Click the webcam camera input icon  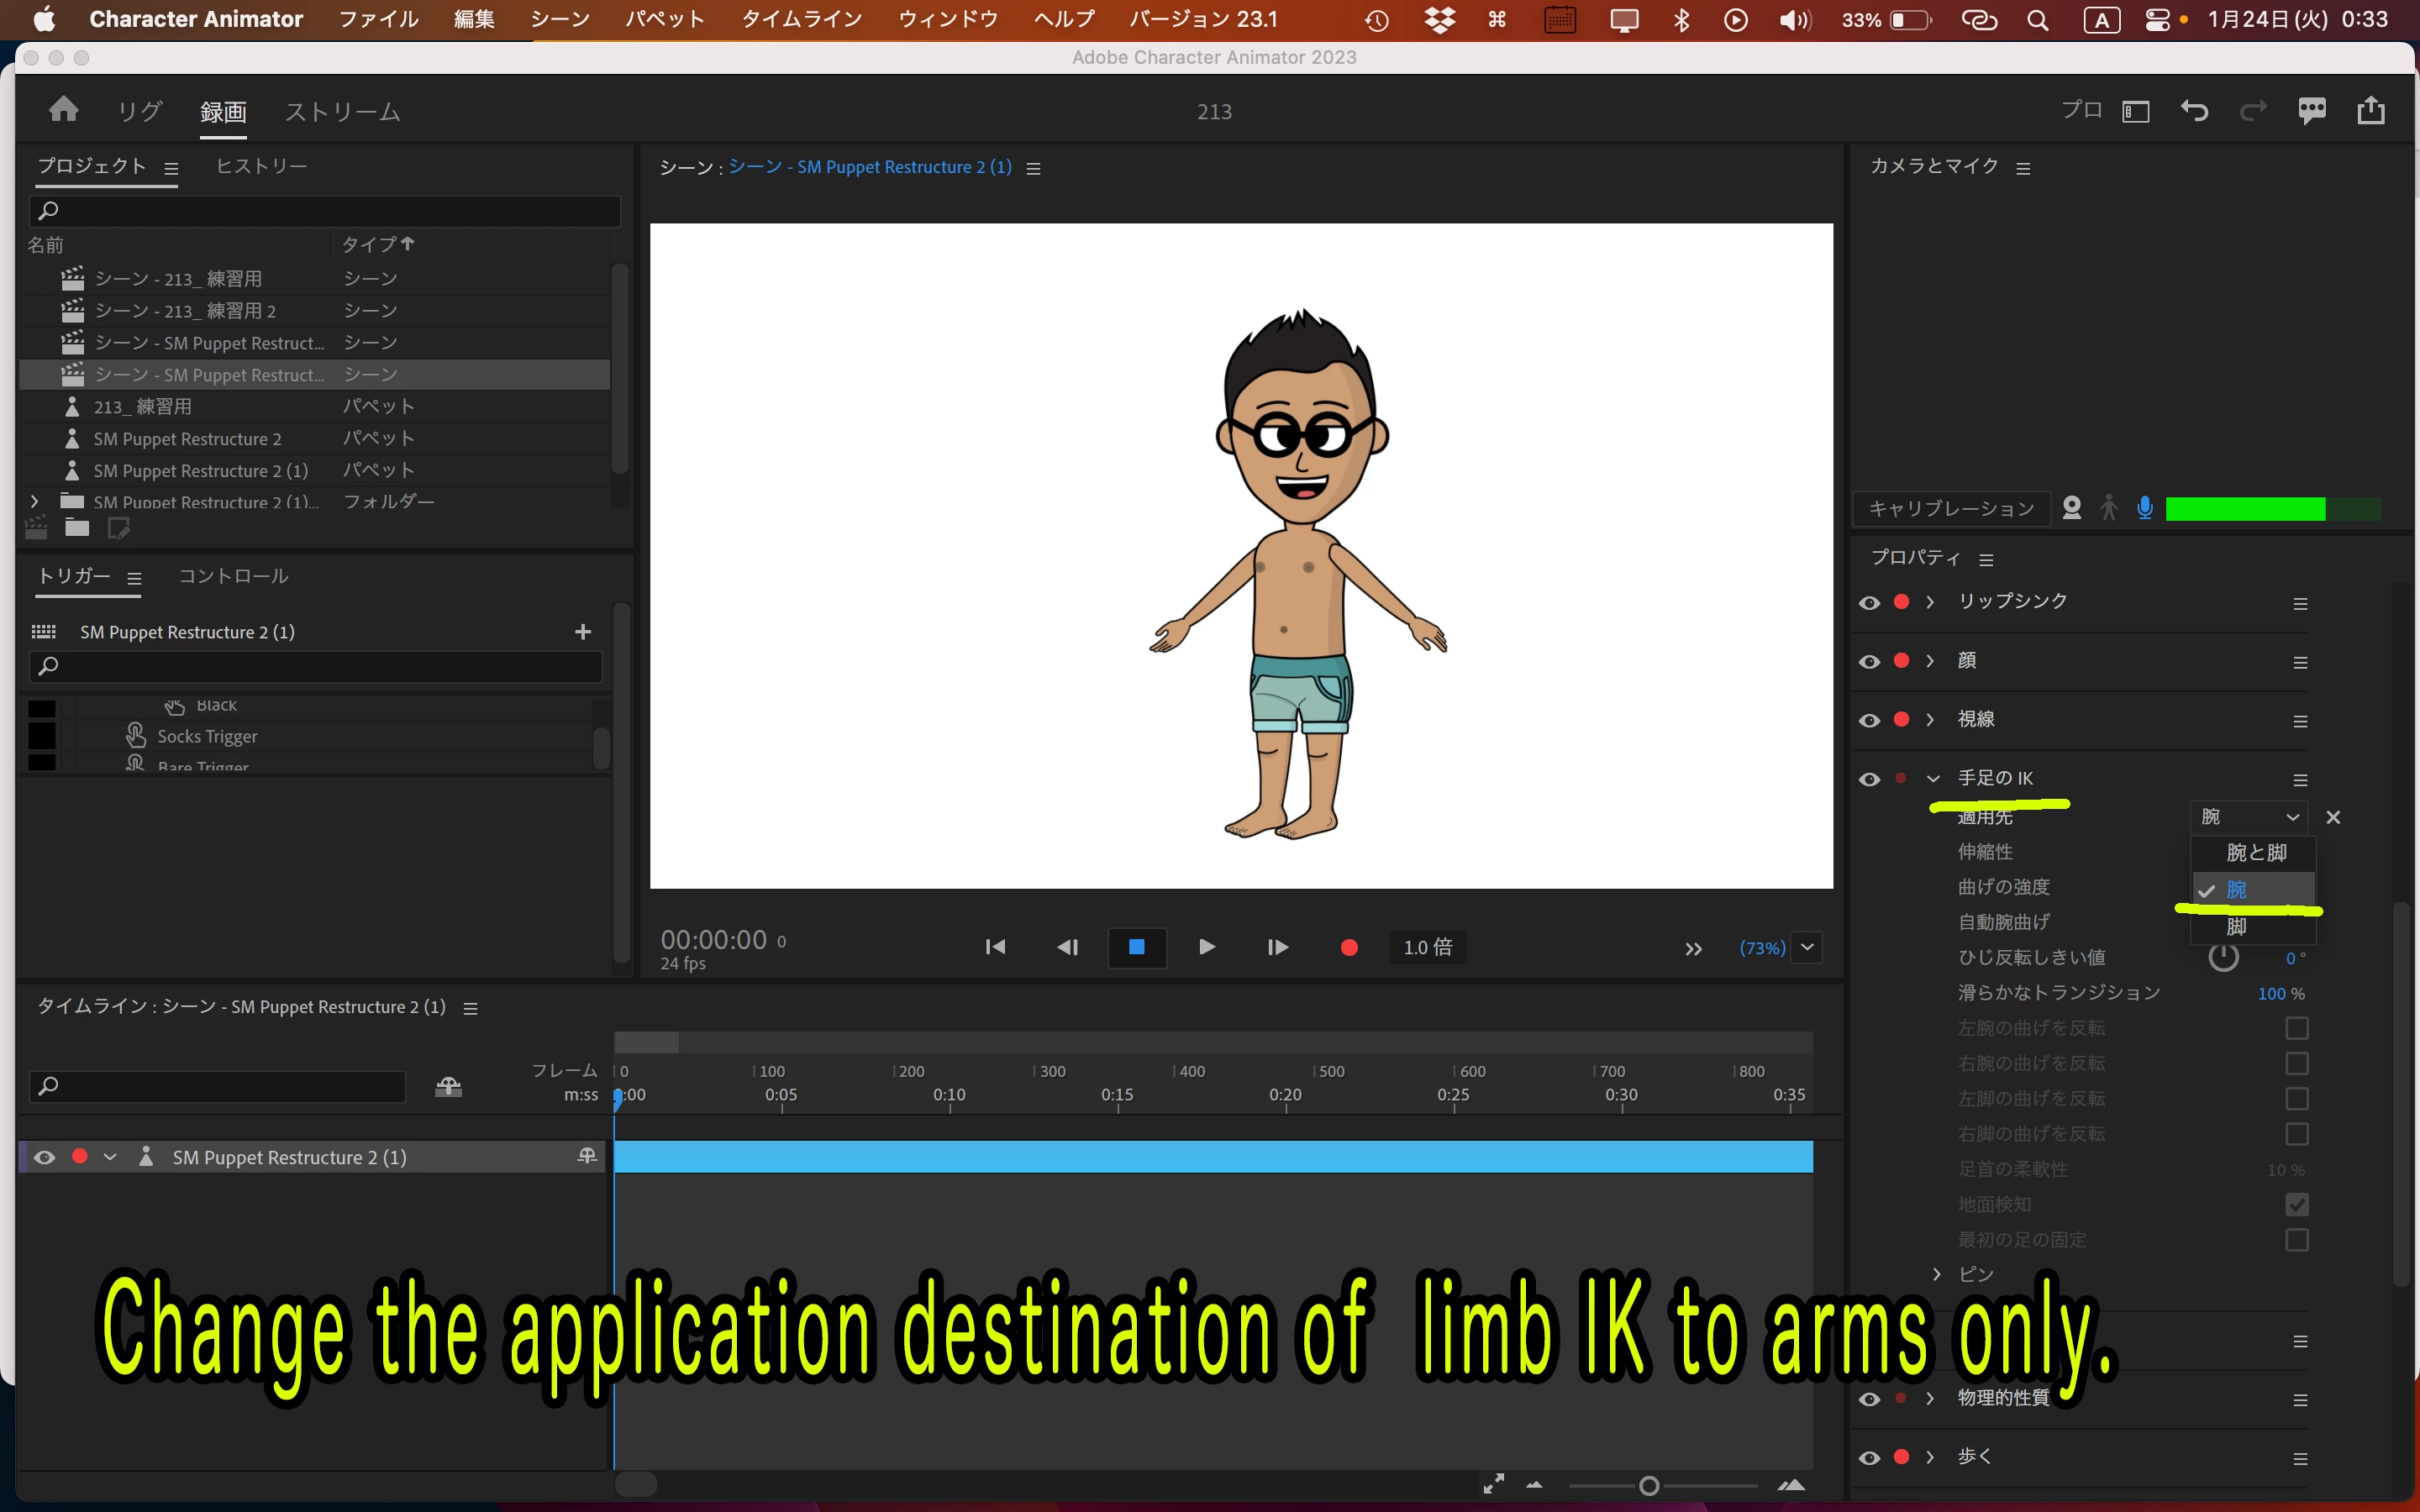point(2072,508)
